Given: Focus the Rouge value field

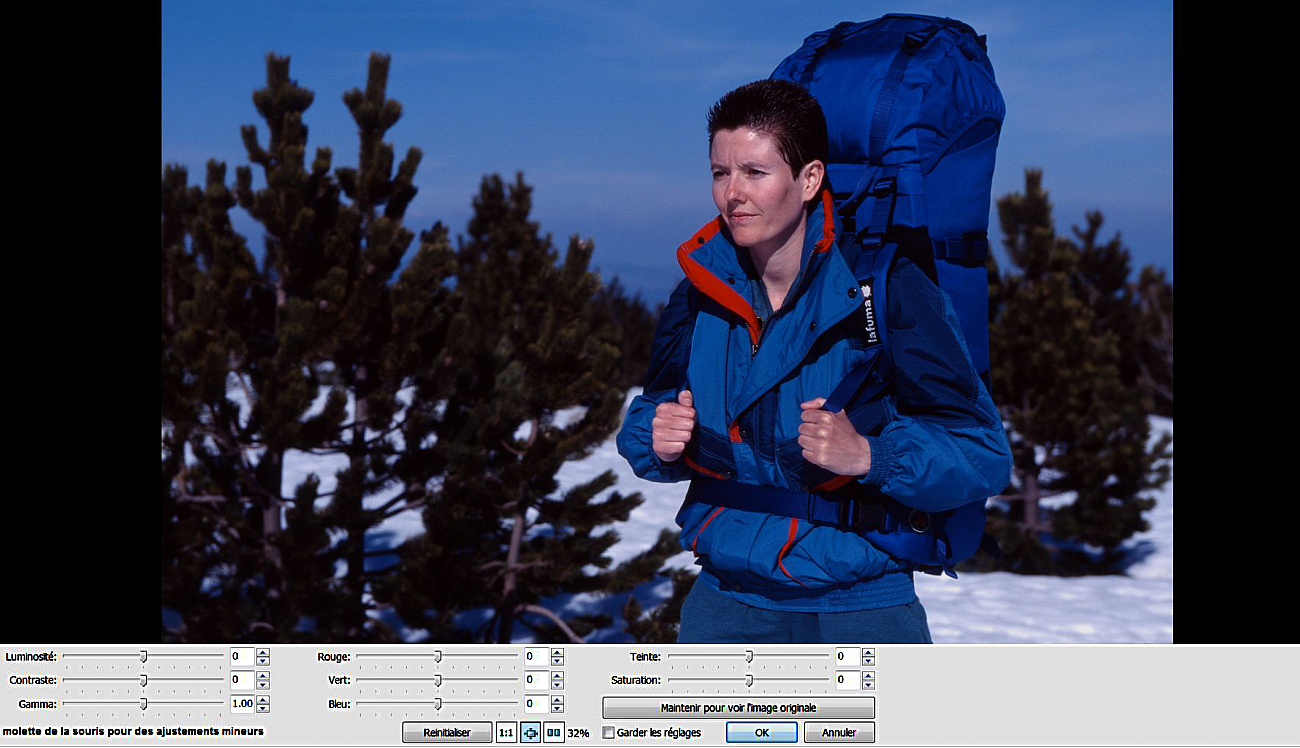Looking at the screenshot, I should click(537, 657).
